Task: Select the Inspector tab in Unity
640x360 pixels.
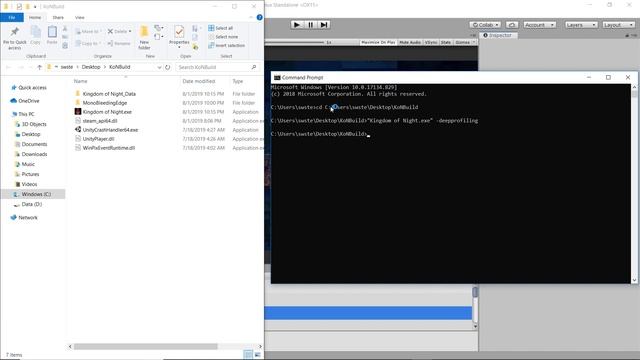Action: pyautogui.click(x=498, y=36)
